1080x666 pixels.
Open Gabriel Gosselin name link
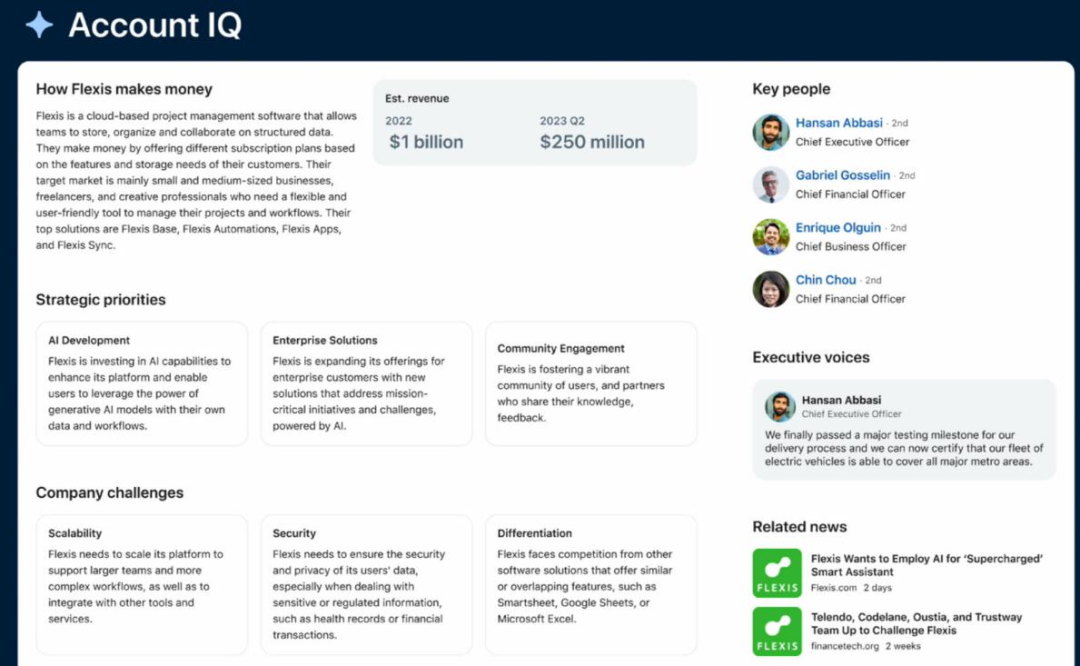[842, 175]
